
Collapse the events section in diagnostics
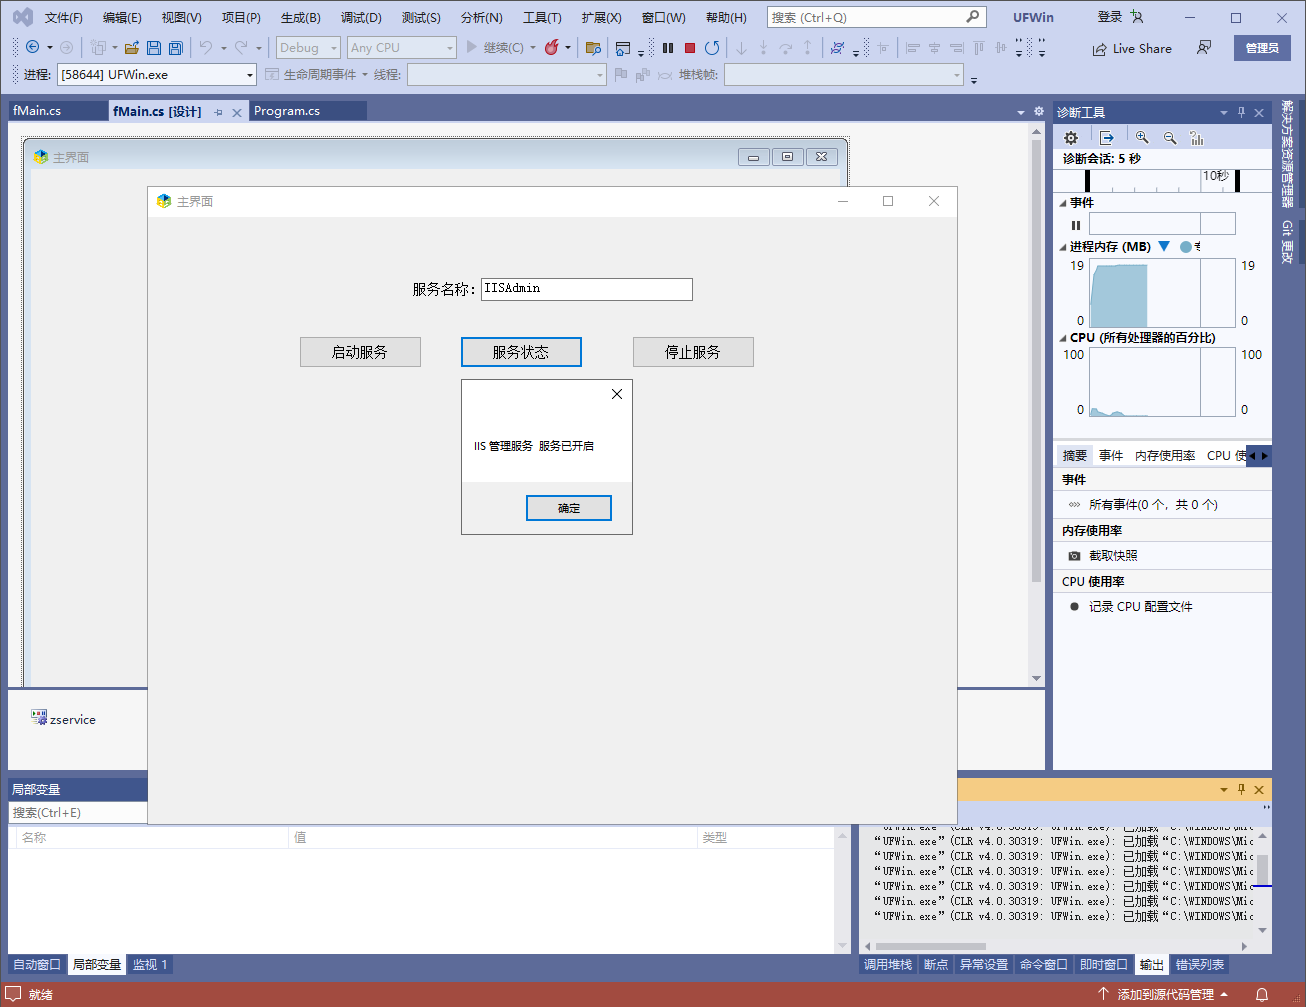point(1063,202)
